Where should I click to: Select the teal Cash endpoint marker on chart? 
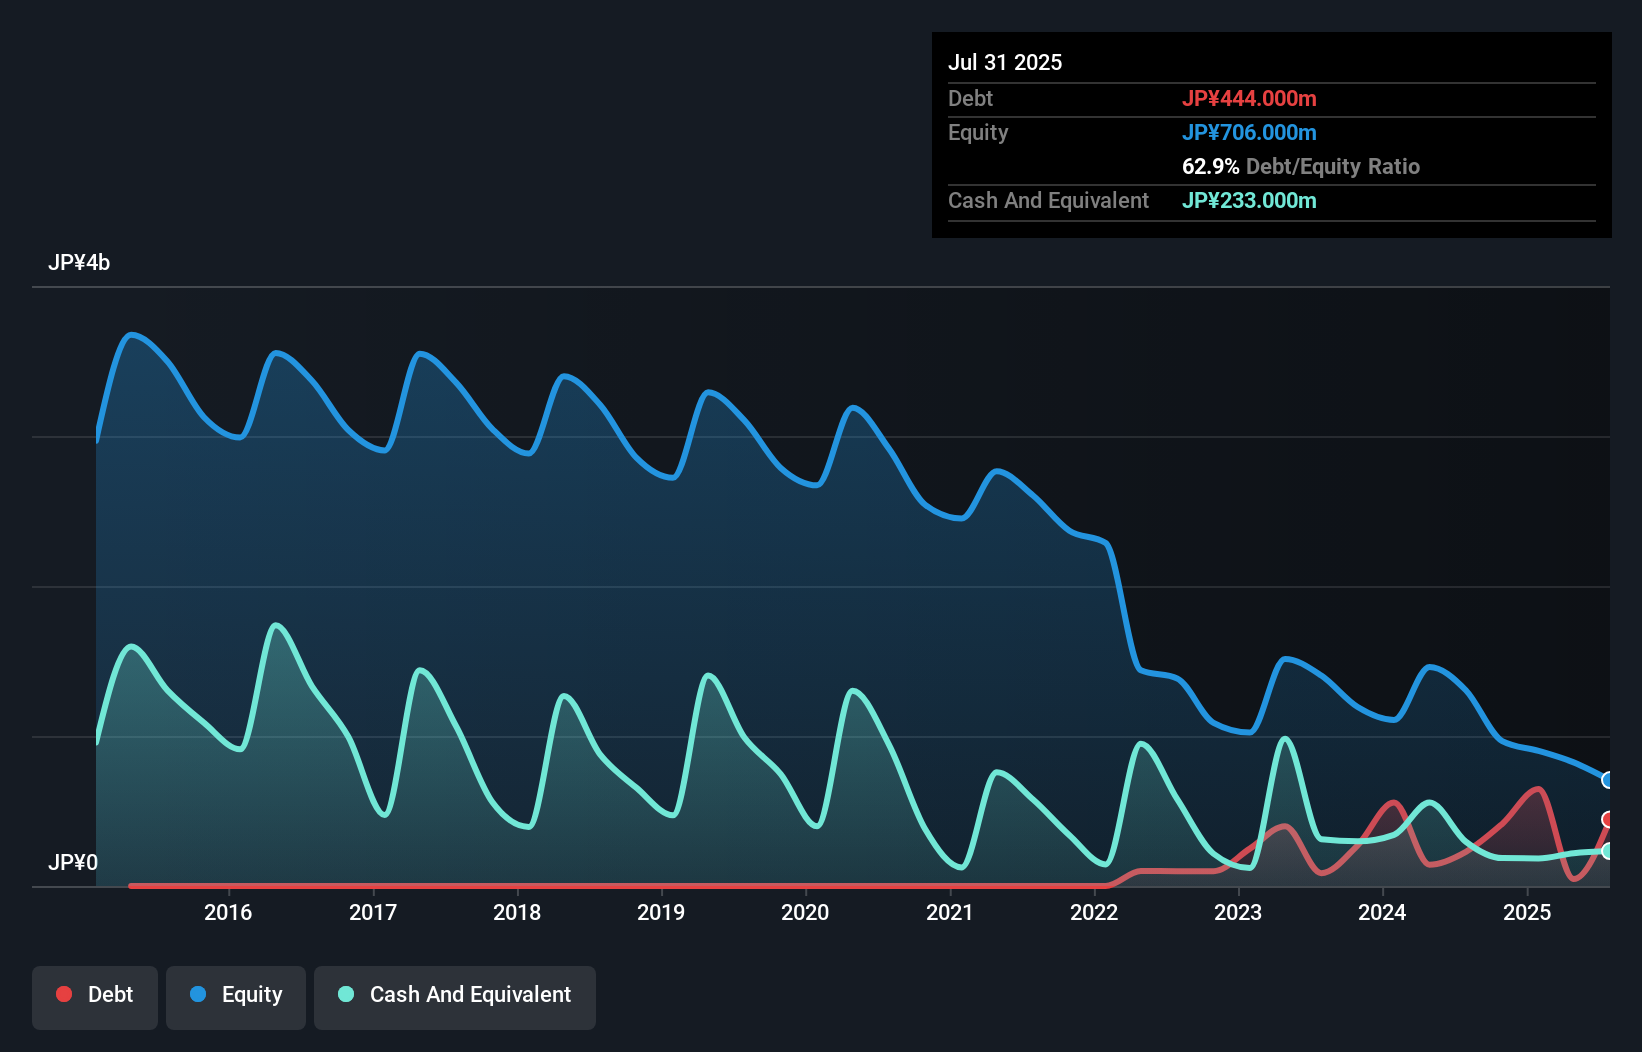[1608, 852]
